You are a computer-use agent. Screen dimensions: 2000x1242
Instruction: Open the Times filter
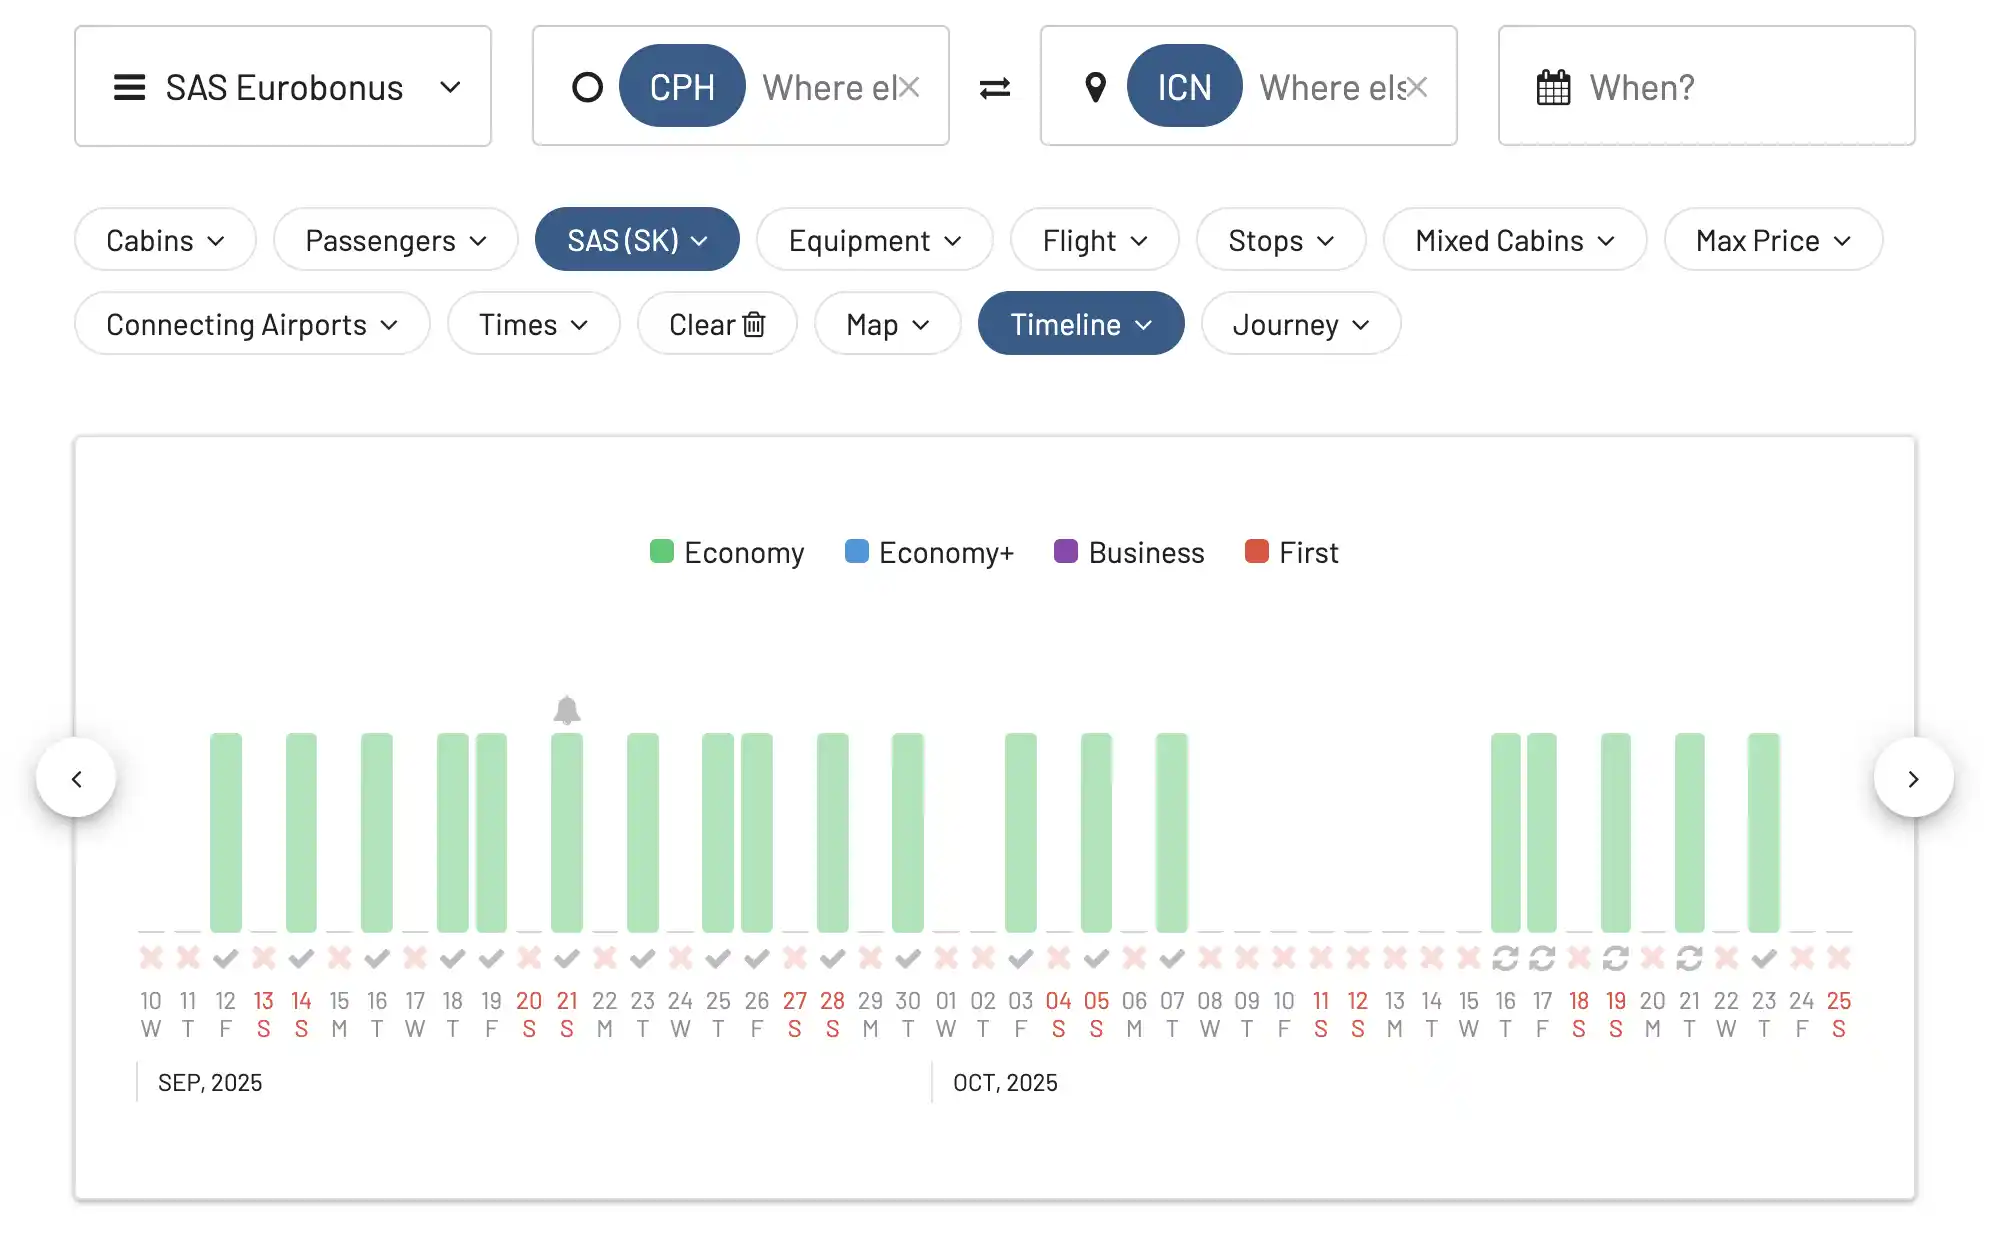[x=533, y=324]
